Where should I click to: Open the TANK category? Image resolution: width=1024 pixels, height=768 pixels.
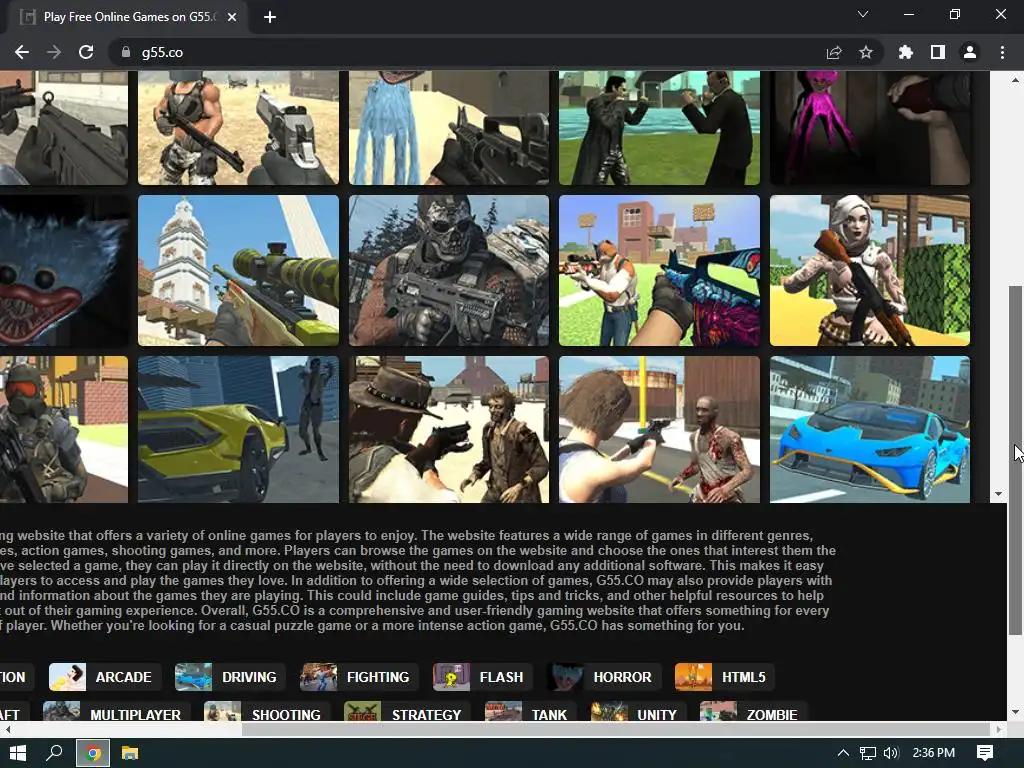click(x=531, y=712)
